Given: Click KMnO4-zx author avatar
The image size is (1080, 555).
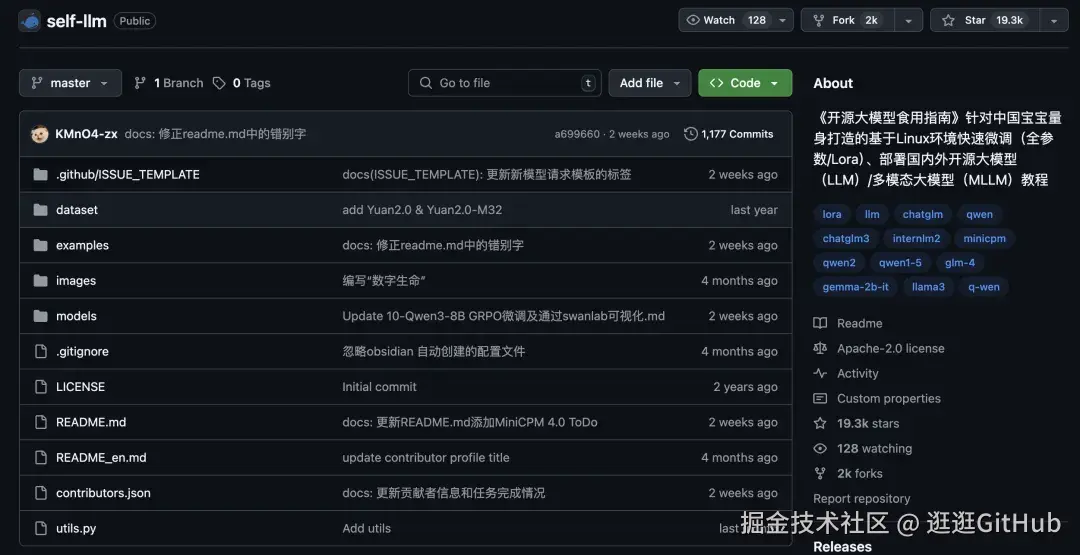Looking at the screenshot, I should 40,134.
